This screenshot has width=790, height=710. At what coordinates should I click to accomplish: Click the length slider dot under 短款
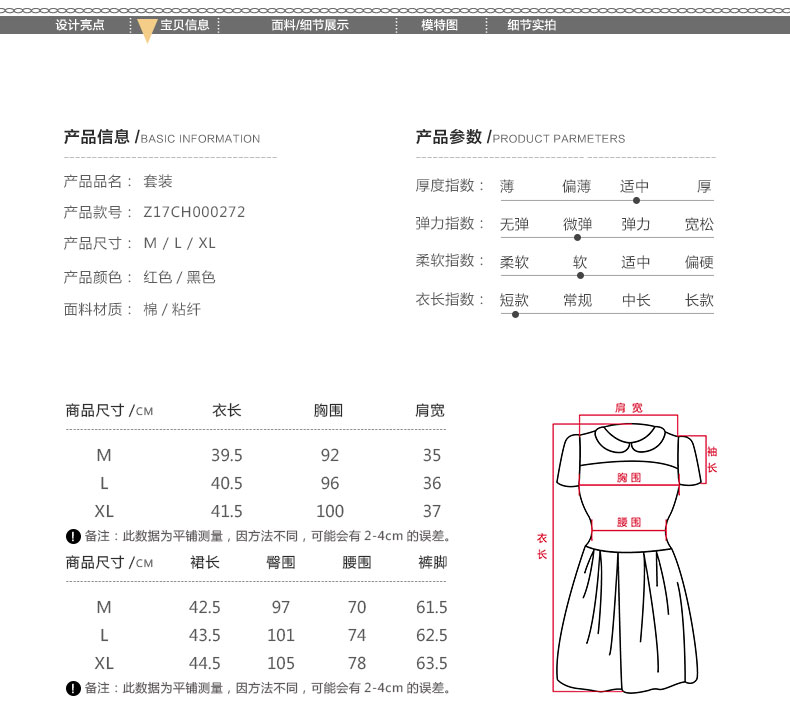tap(515, 314)
